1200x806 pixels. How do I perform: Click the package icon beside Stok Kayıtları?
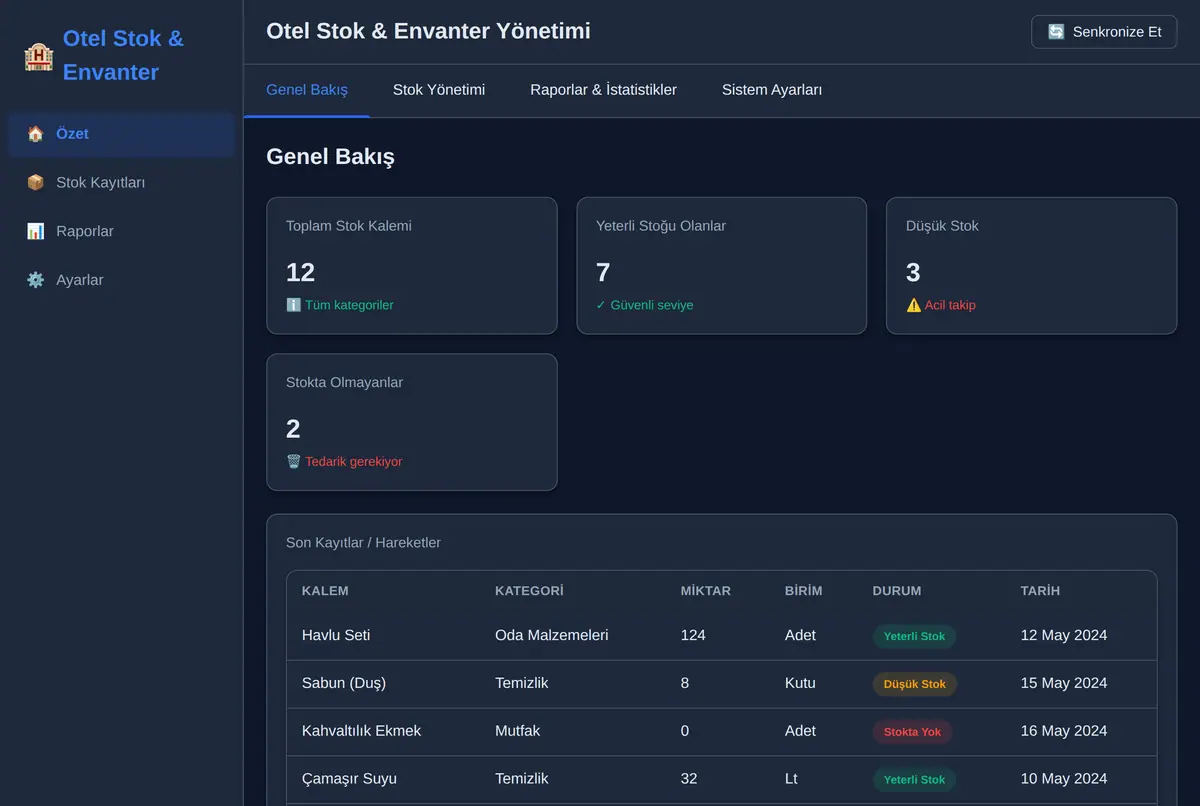coord(36,183)
